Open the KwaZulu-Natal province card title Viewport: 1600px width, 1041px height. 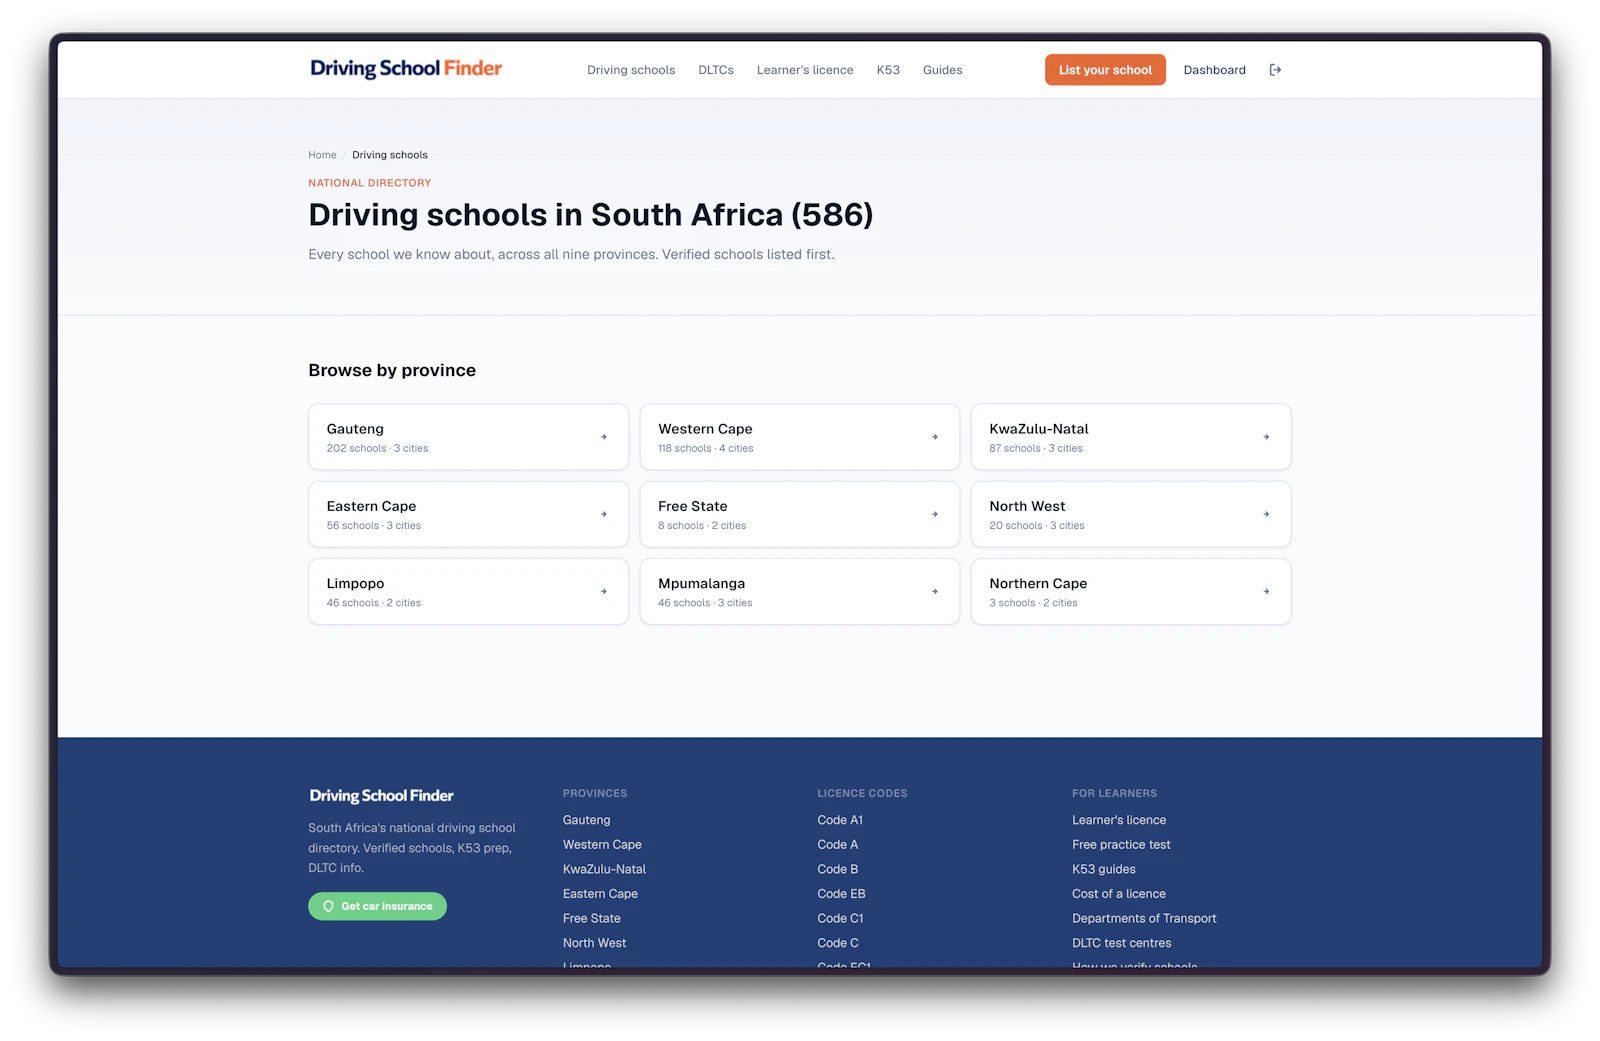(x=1039, y=429)
